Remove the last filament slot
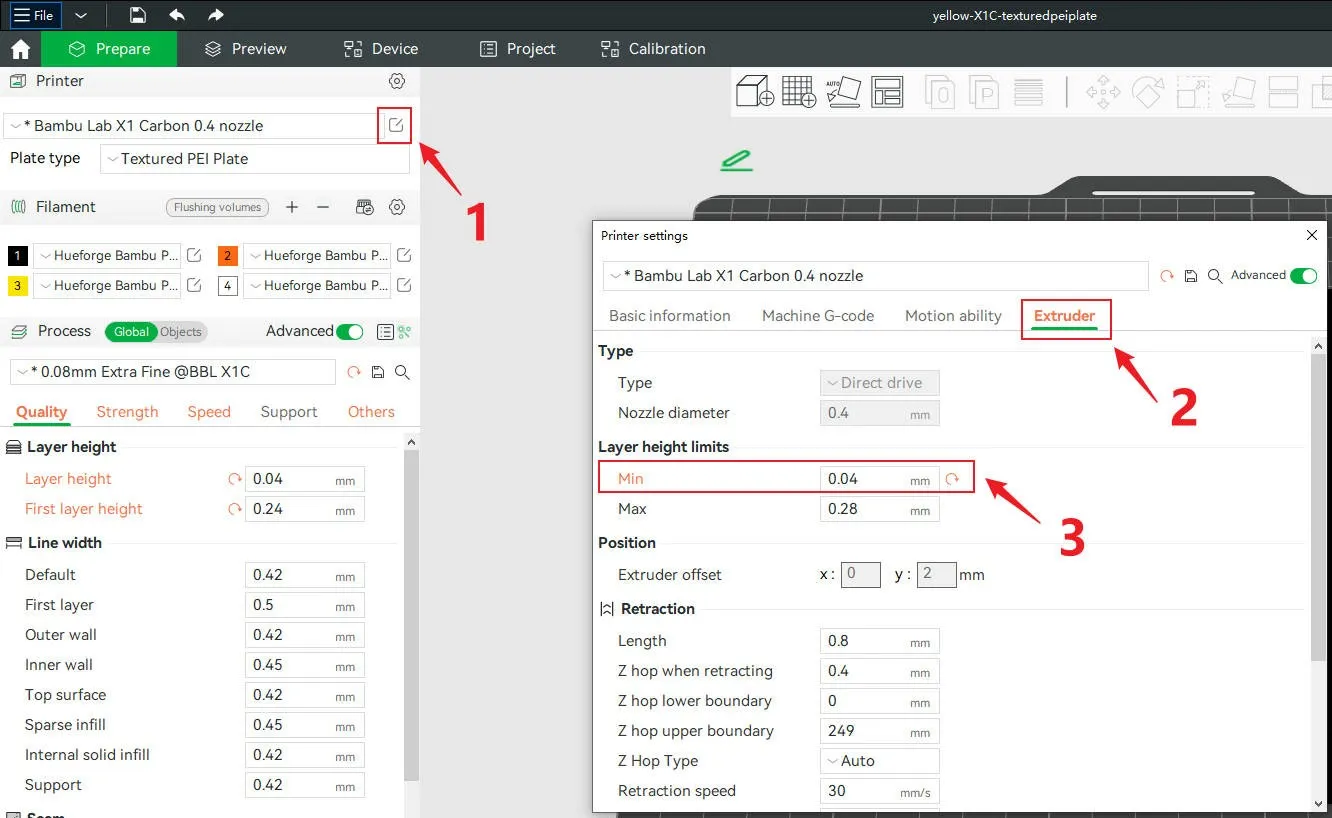 pyautogui.click(x=323, y=207)
